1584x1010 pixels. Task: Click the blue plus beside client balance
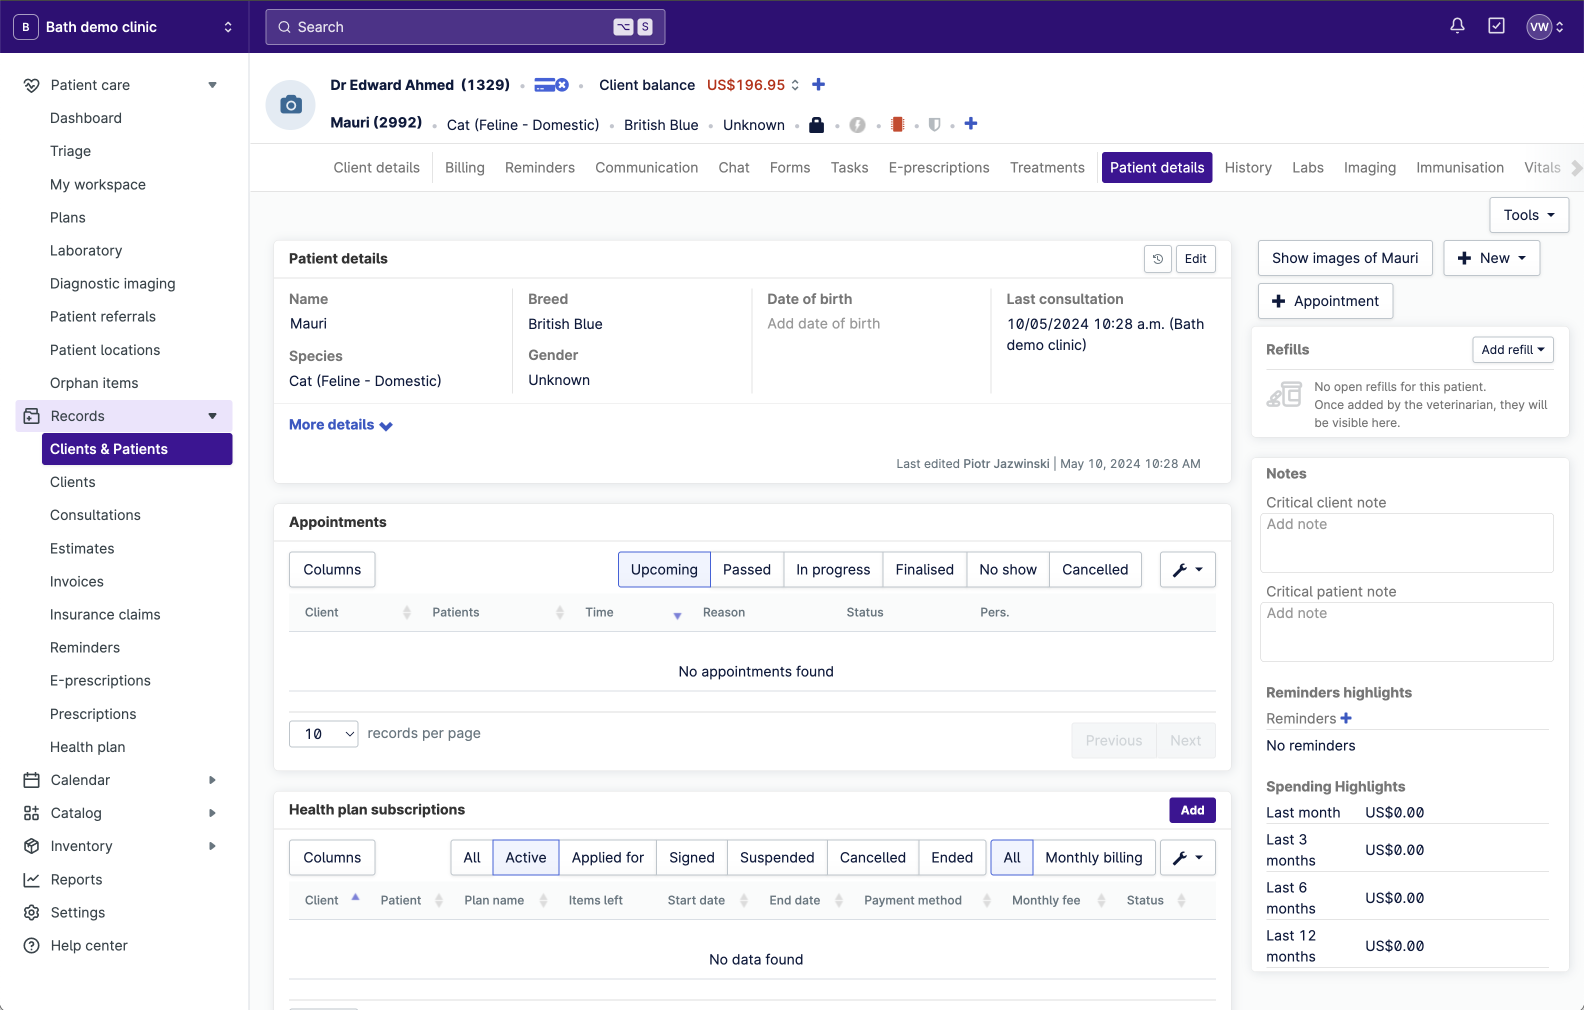pyautogui.click(x=818, y=85)
